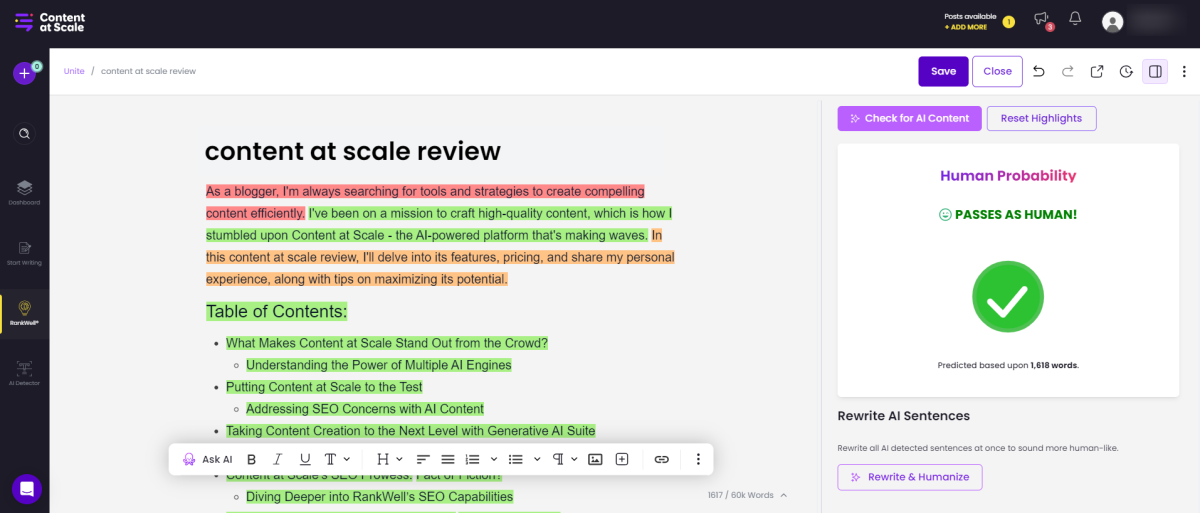Open announcements megaphone icon

[x=1041, y=19]
